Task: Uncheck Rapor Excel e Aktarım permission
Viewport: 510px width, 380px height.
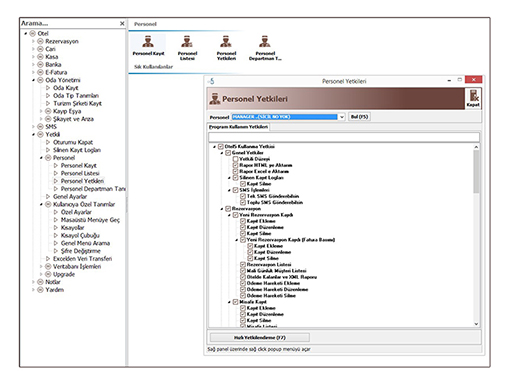Action: pos(235,171)
